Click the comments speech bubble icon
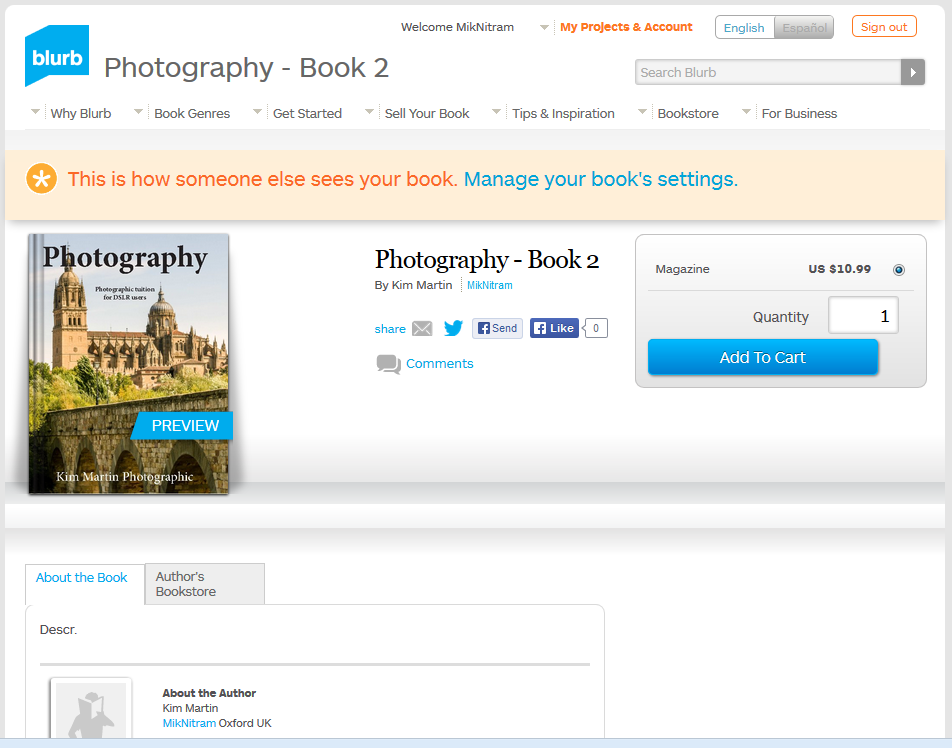 [x=389, y=364]
